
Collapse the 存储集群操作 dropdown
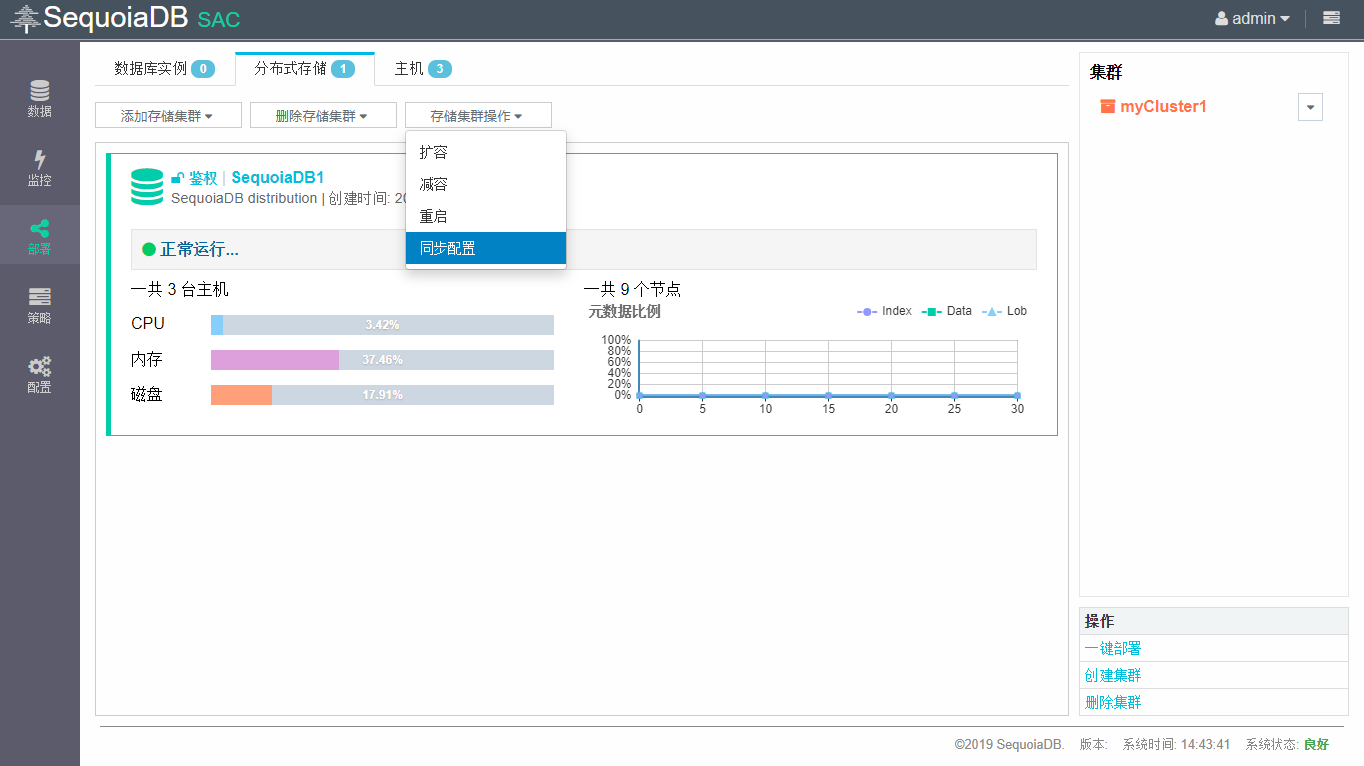coord(478,116)
